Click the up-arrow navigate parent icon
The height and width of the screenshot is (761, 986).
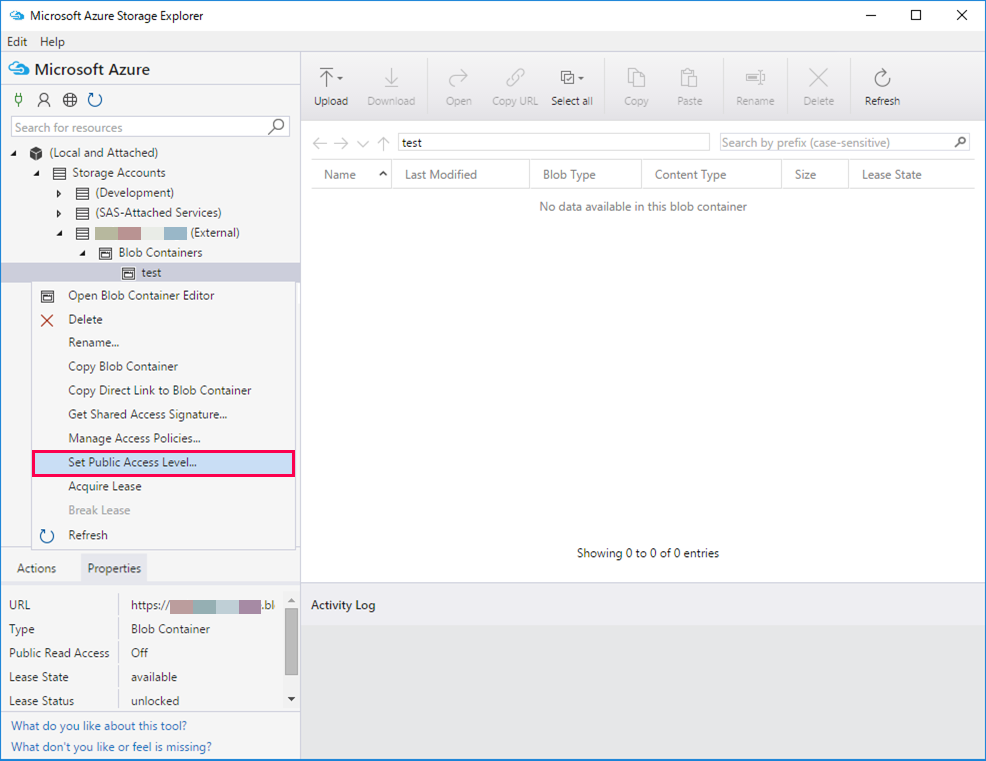pyautogui.click(x=384, y=143)
